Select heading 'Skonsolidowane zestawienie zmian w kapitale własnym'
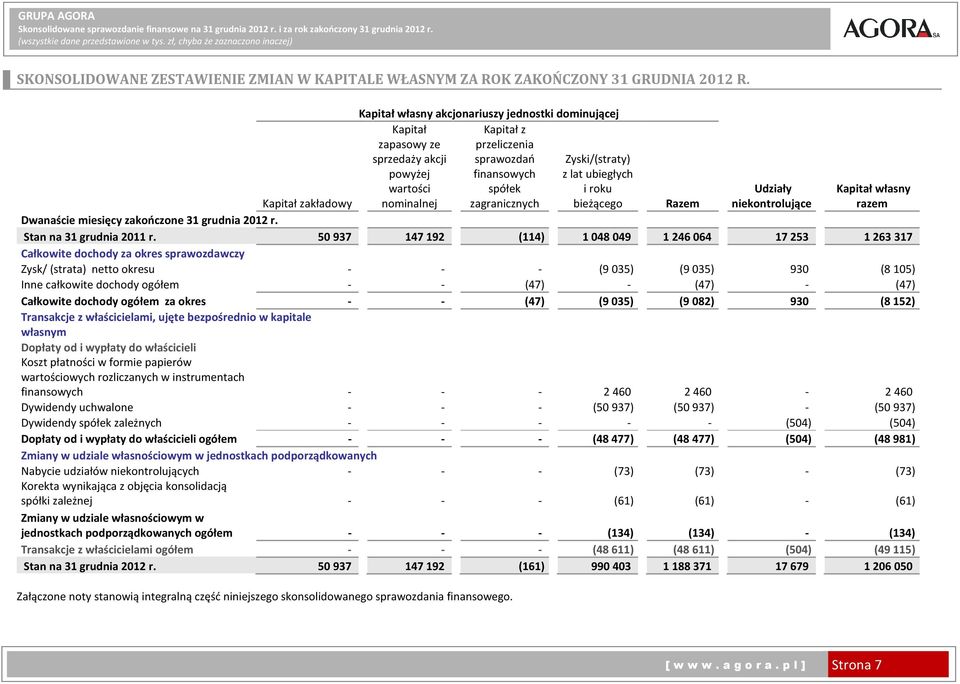960x684 pixels. pyautogui.click(x=383, y=79)
